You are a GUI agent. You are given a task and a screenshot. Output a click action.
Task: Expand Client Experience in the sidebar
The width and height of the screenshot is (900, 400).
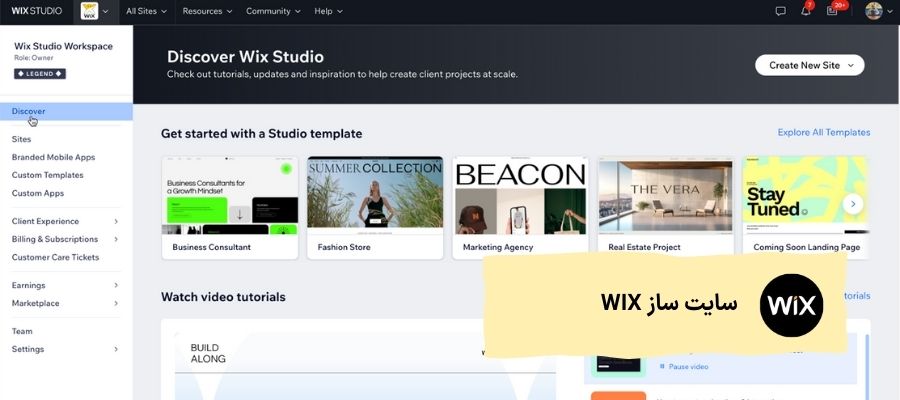coord(65,221)
